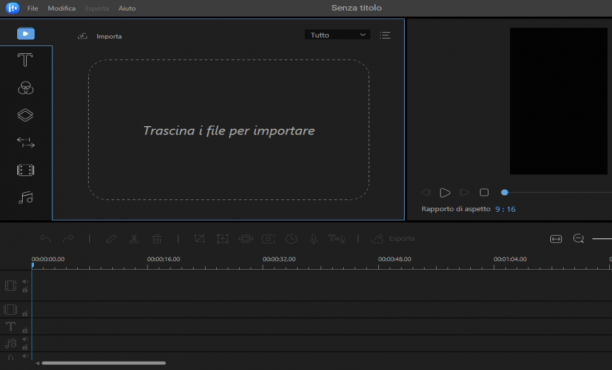Open the Aiuto menu
Screen dimensions: 612x370
tap(127, 8)
